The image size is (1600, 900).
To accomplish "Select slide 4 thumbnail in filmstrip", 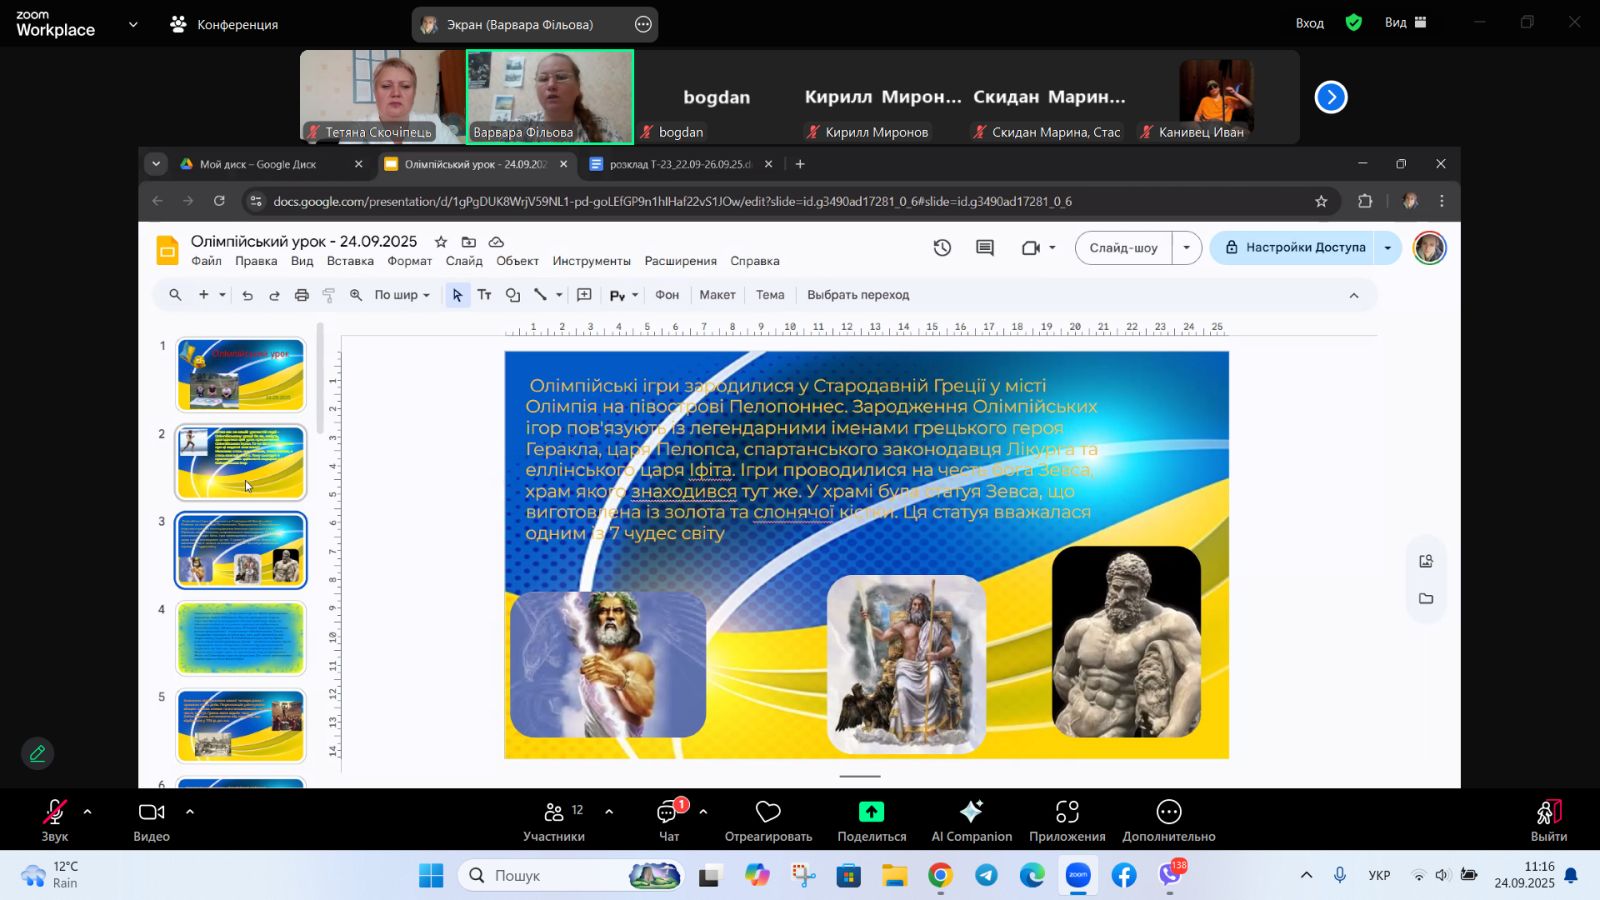I will pos(241,638).
